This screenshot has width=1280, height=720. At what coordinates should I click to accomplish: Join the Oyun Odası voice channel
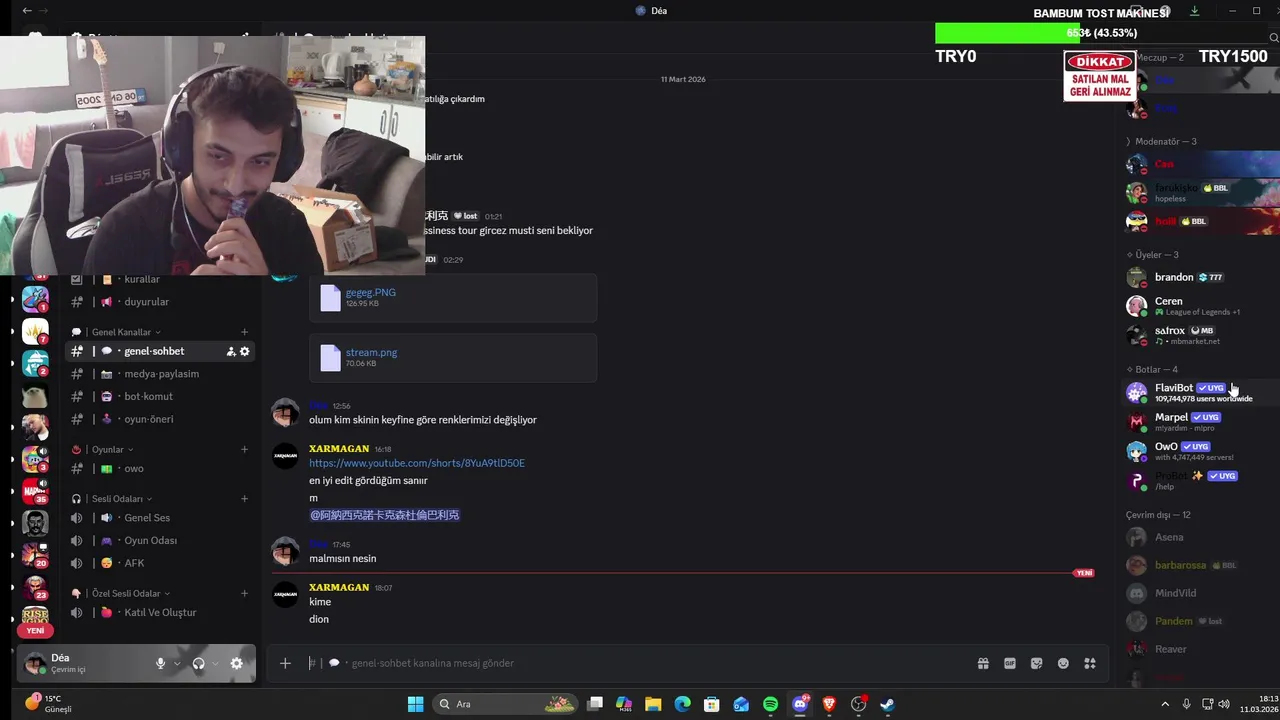[160, 540]
